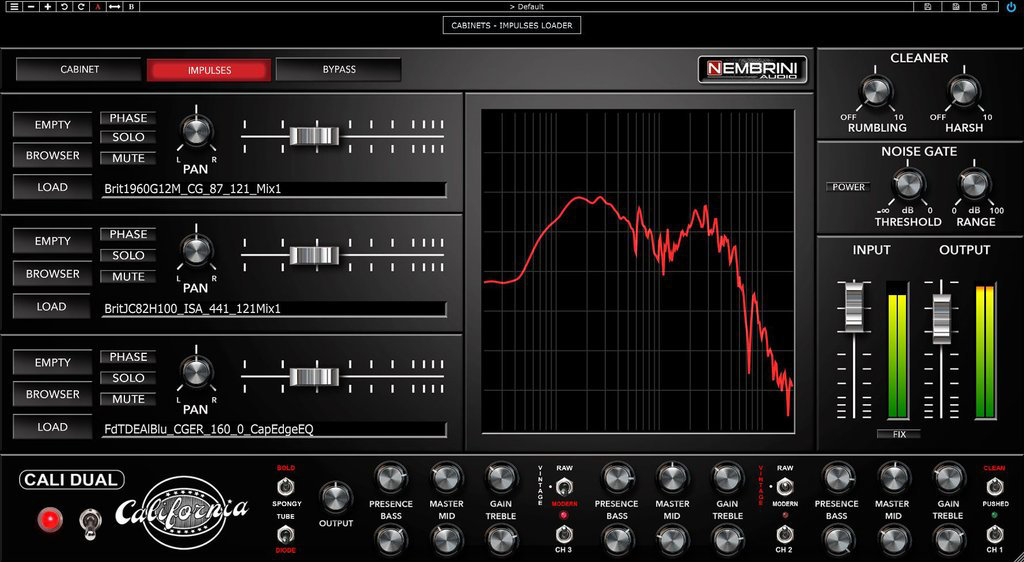Click the HARSH knob in Cleaner
Screen dimensions: 1024x562
pyautogui.click(x=964, y=92)
